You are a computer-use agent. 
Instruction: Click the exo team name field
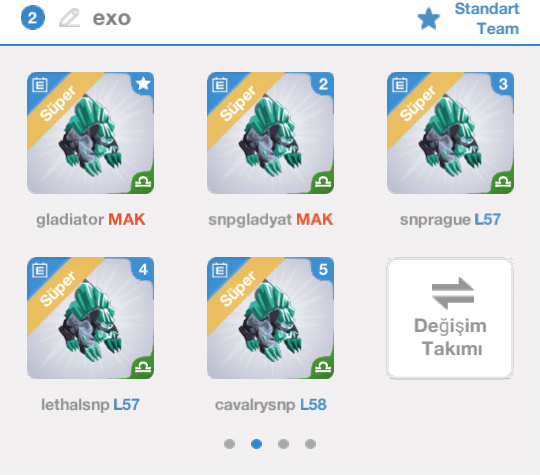click(112, 18)
